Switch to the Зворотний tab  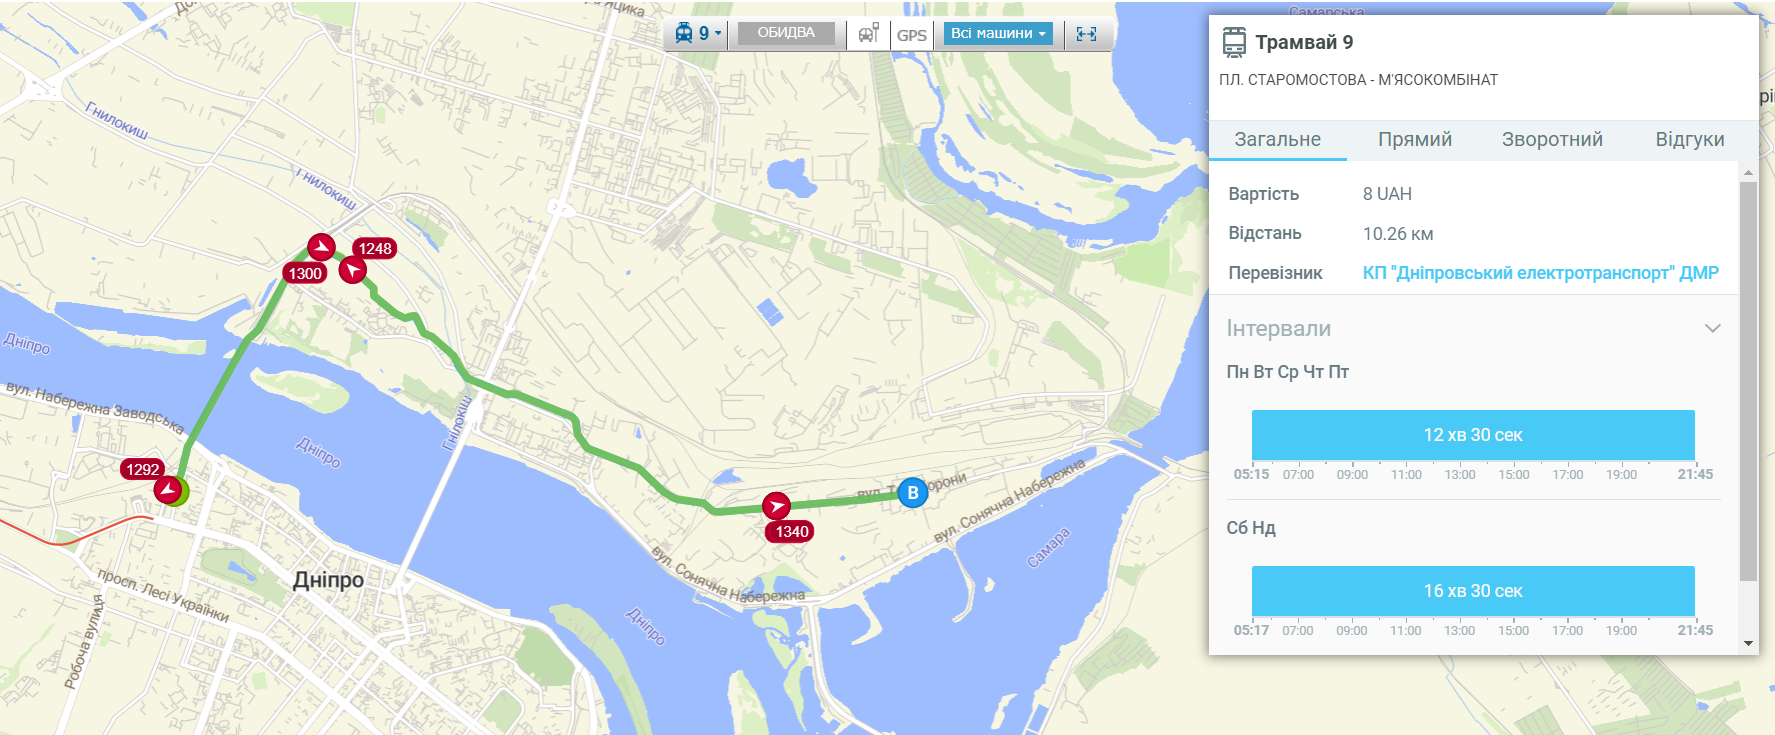(x=1552, y=140)
